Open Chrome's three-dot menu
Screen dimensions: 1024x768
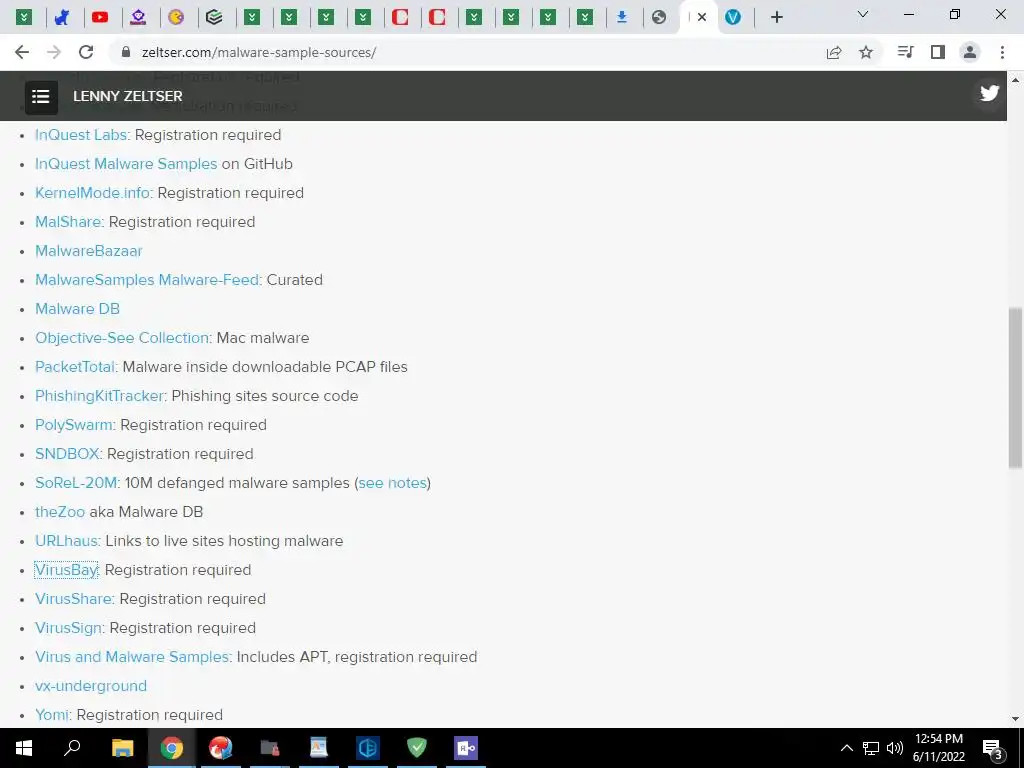tap(1002, 52)
